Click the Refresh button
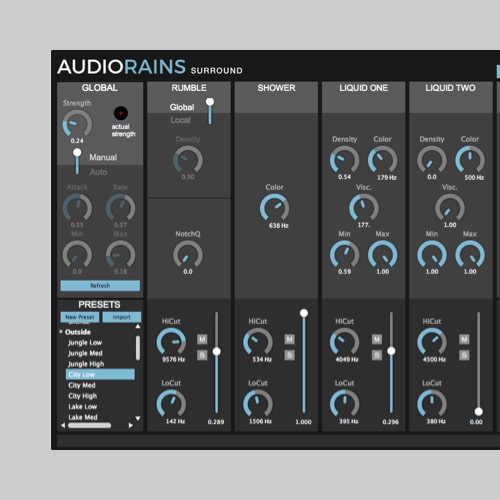Viewport: 500px width, 500px height. 100,286
